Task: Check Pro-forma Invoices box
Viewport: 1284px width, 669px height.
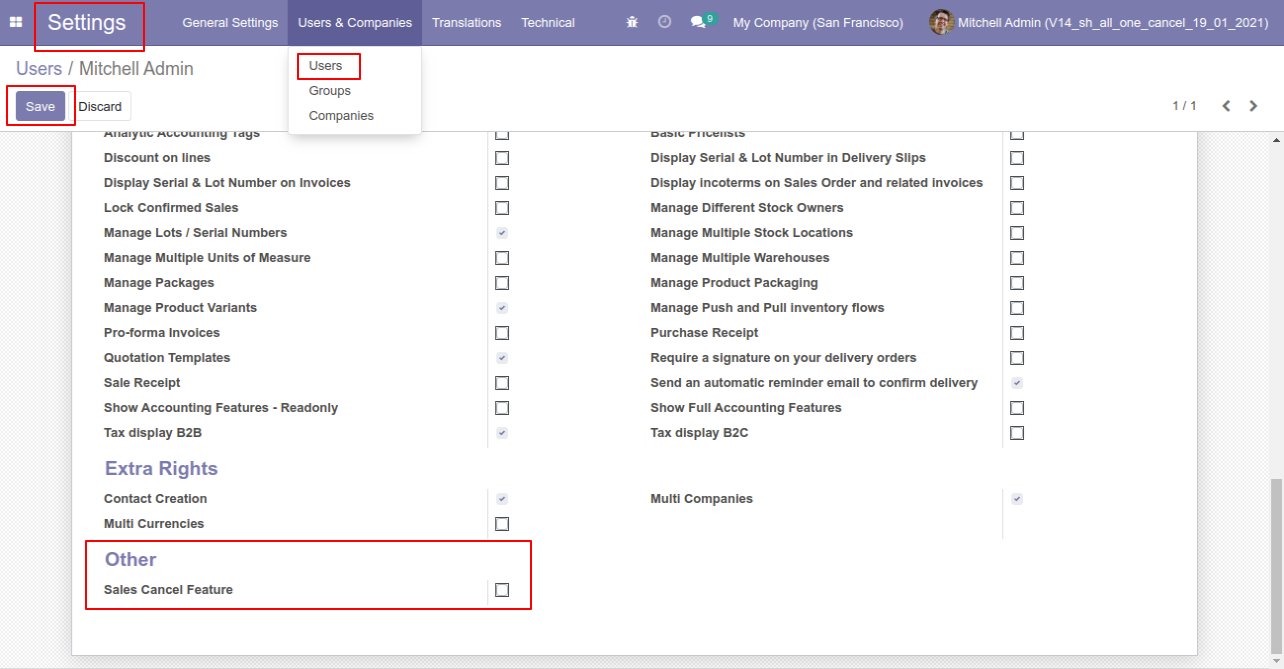Action: pyautogui.click(x=502, y=333)
